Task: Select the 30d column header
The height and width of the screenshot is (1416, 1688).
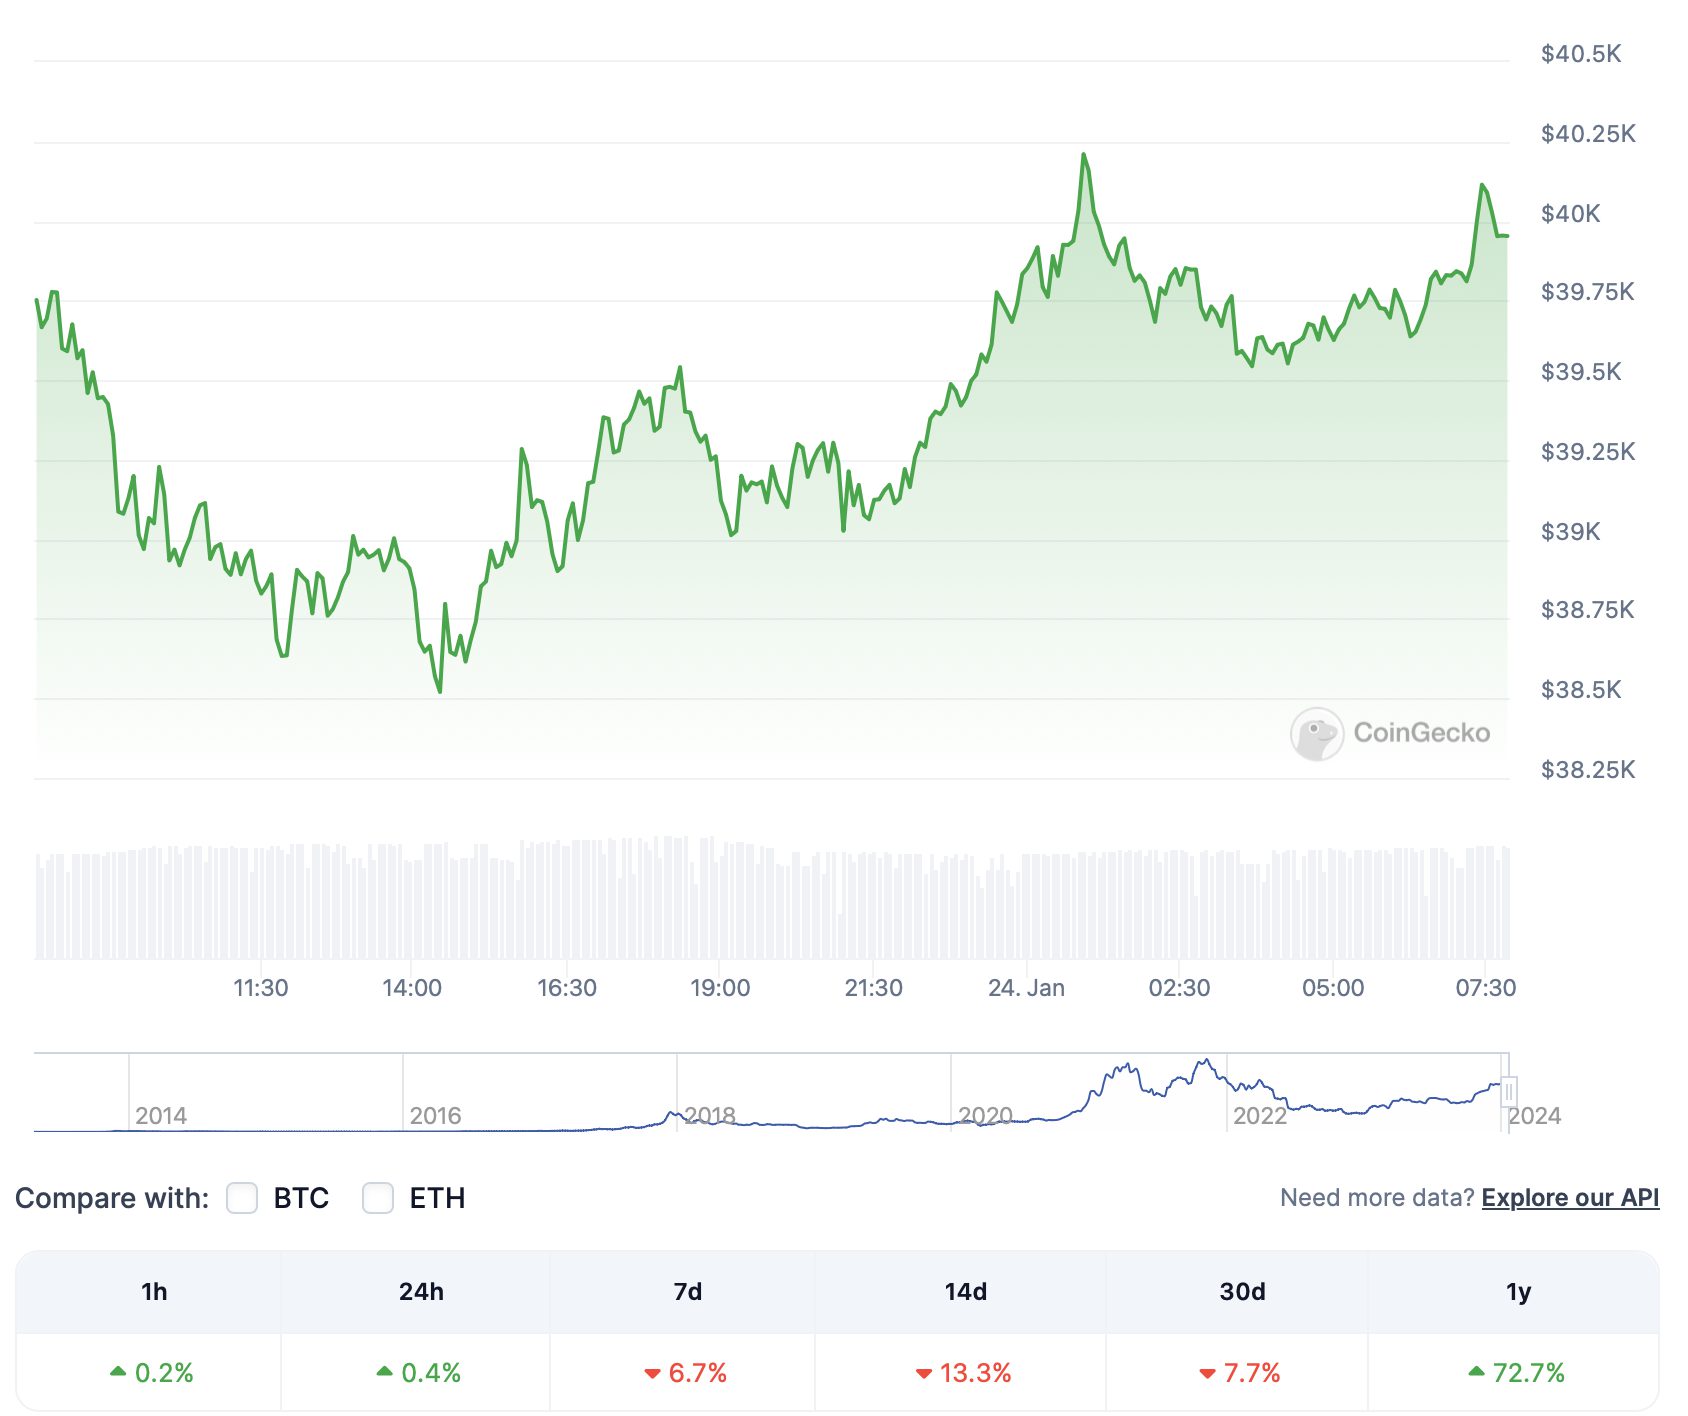Action: click(1242, 1292)
